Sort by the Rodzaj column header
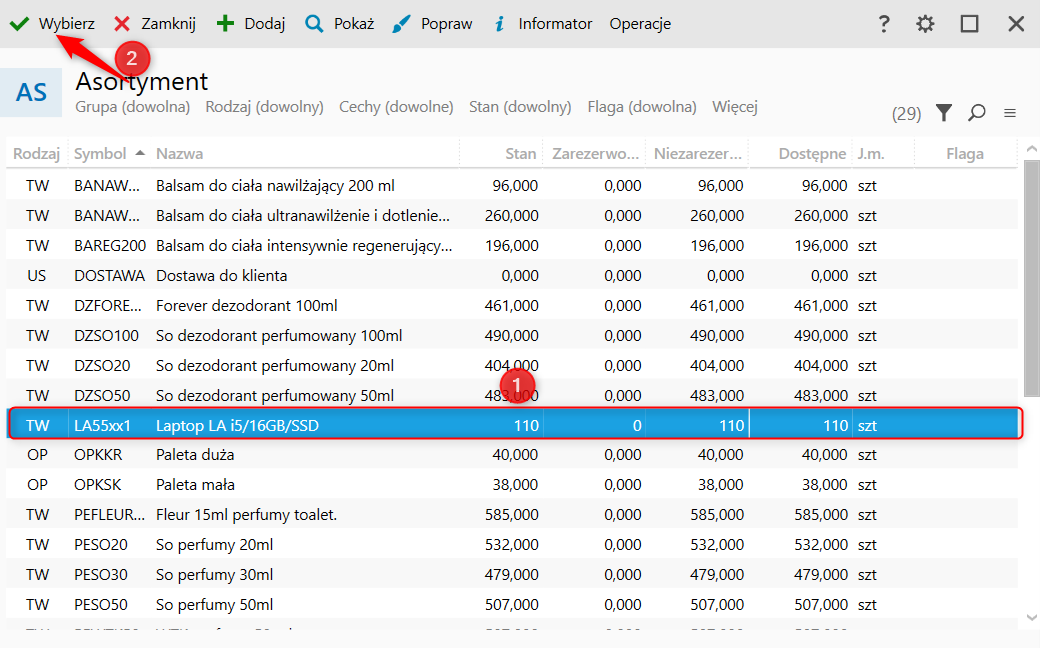This screenshot has width=1040, height=648. 36,154
